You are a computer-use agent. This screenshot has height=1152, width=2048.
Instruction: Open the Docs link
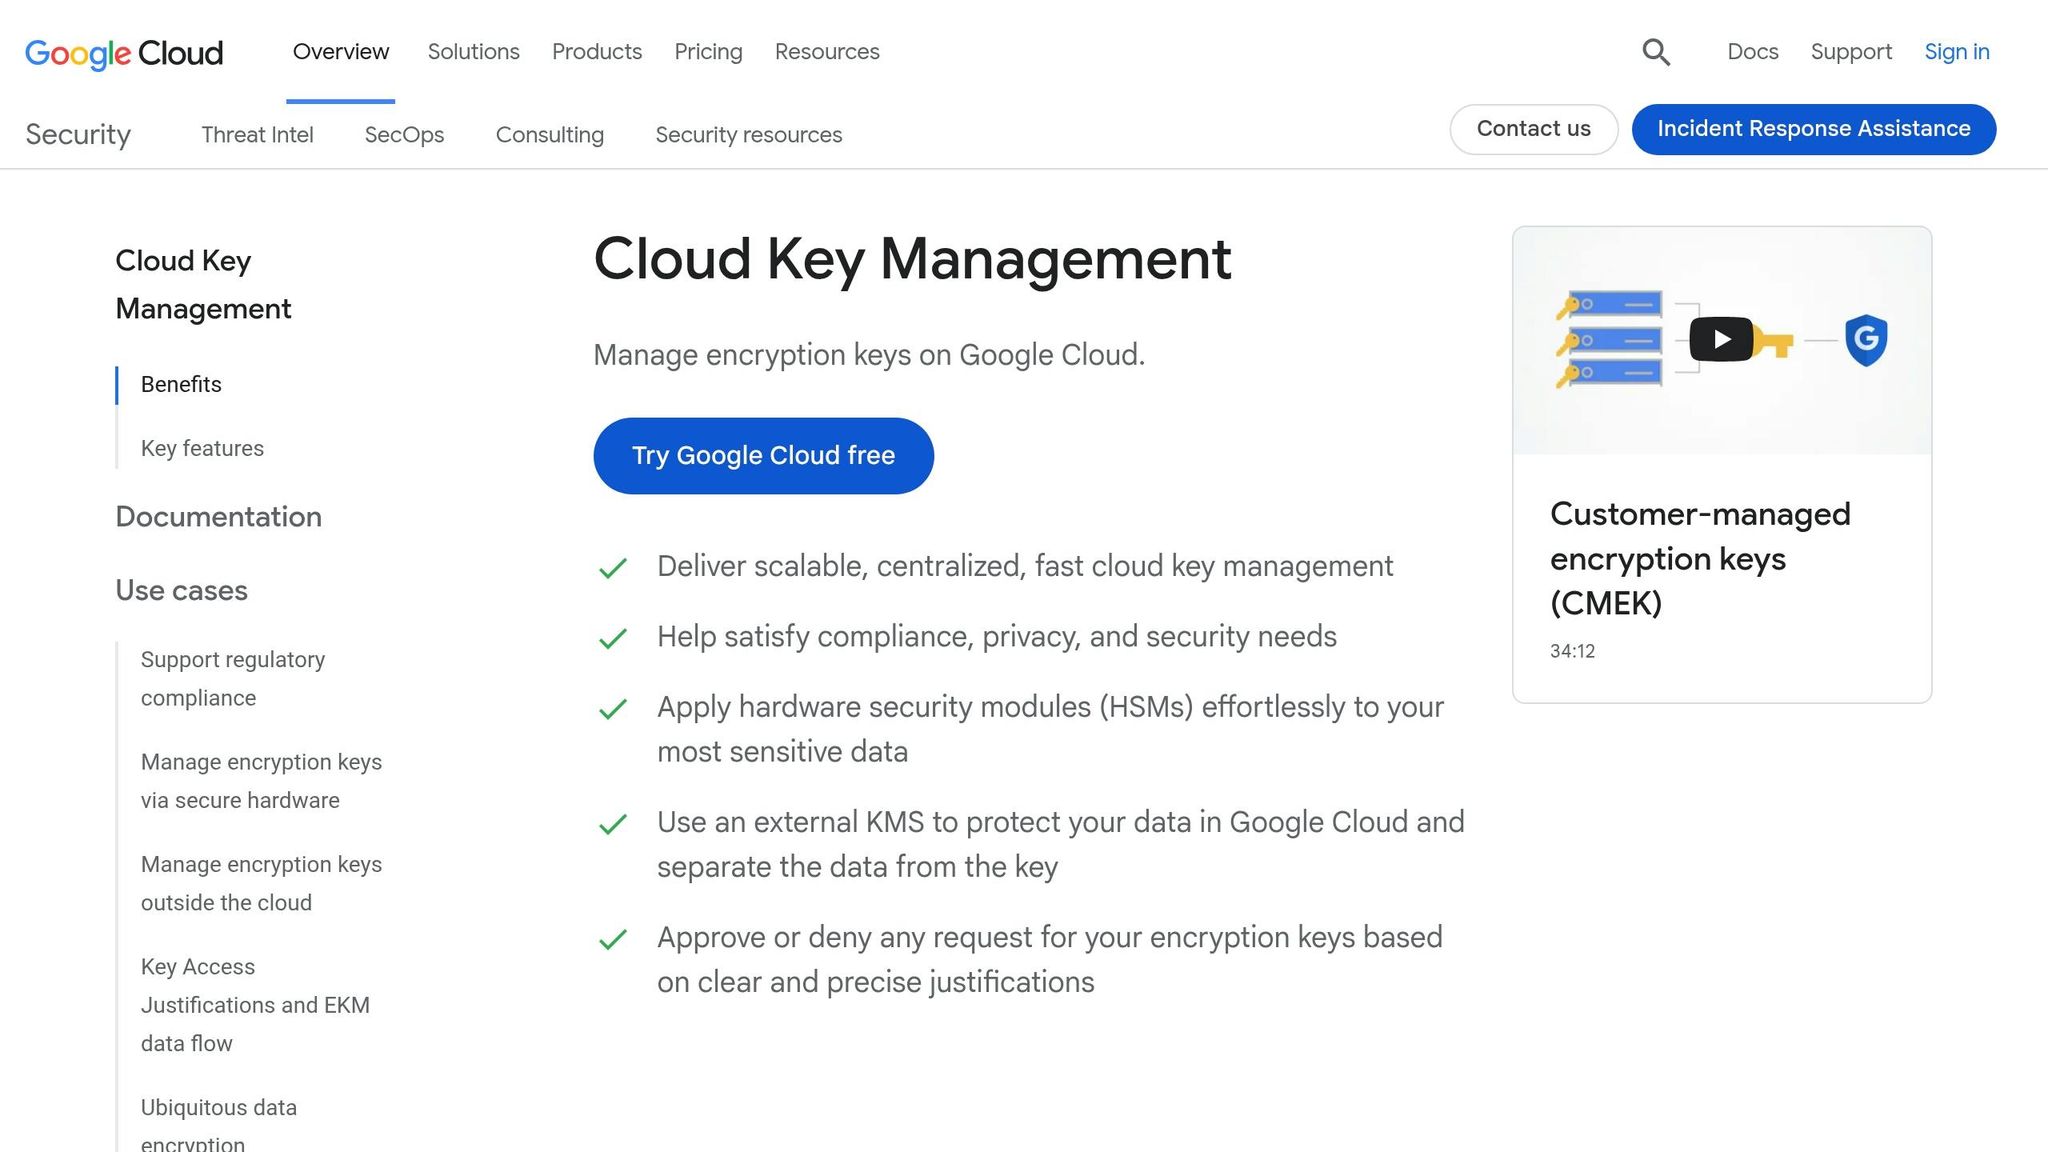click(1753, 52)
